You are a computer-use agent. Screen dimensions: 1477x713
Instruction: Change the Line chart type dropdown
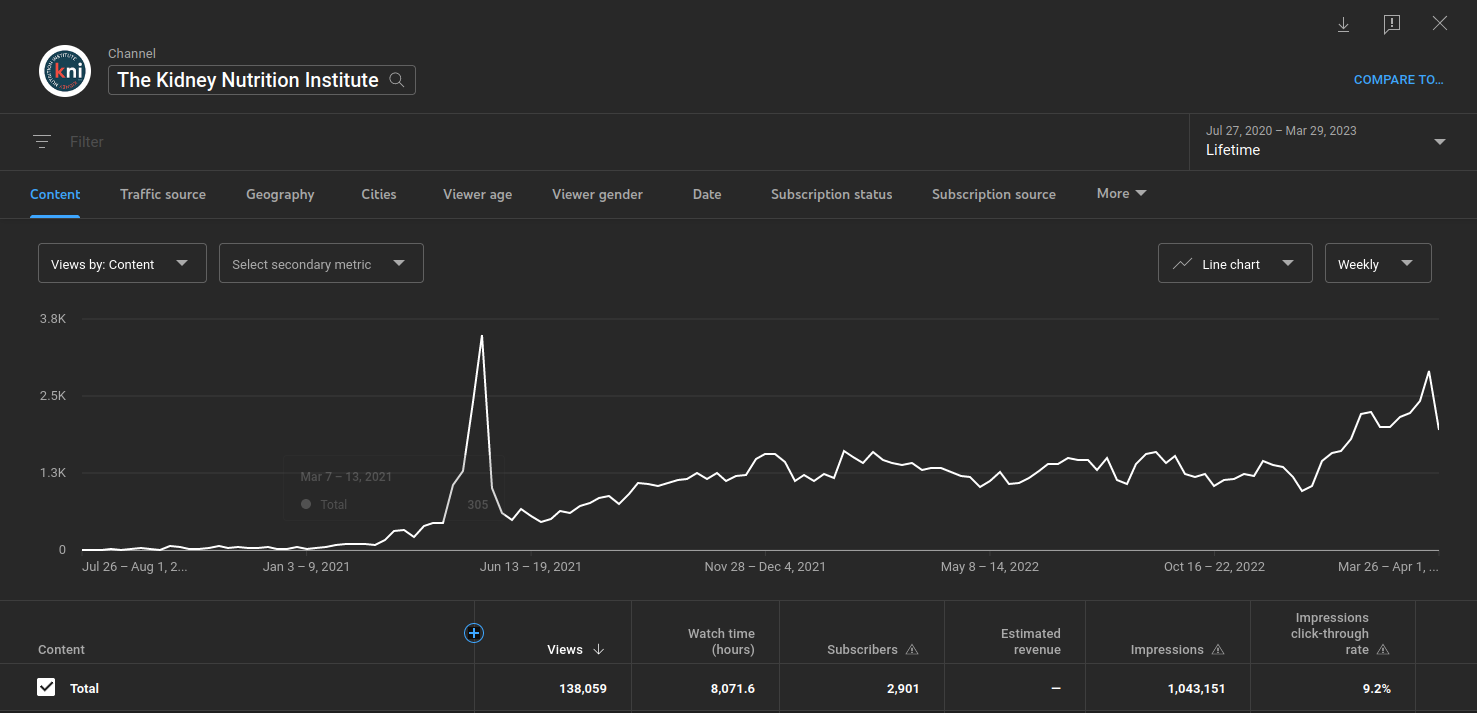point(1234,263)
